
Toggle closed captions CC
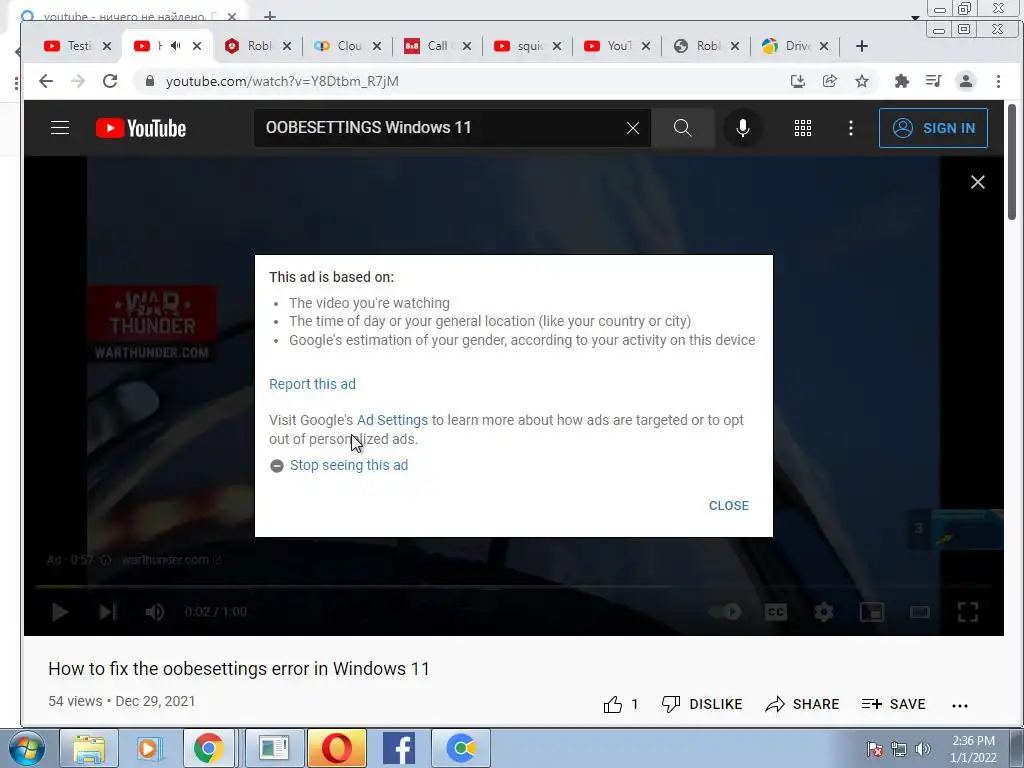pyautogui.click(x=776, y=612)
